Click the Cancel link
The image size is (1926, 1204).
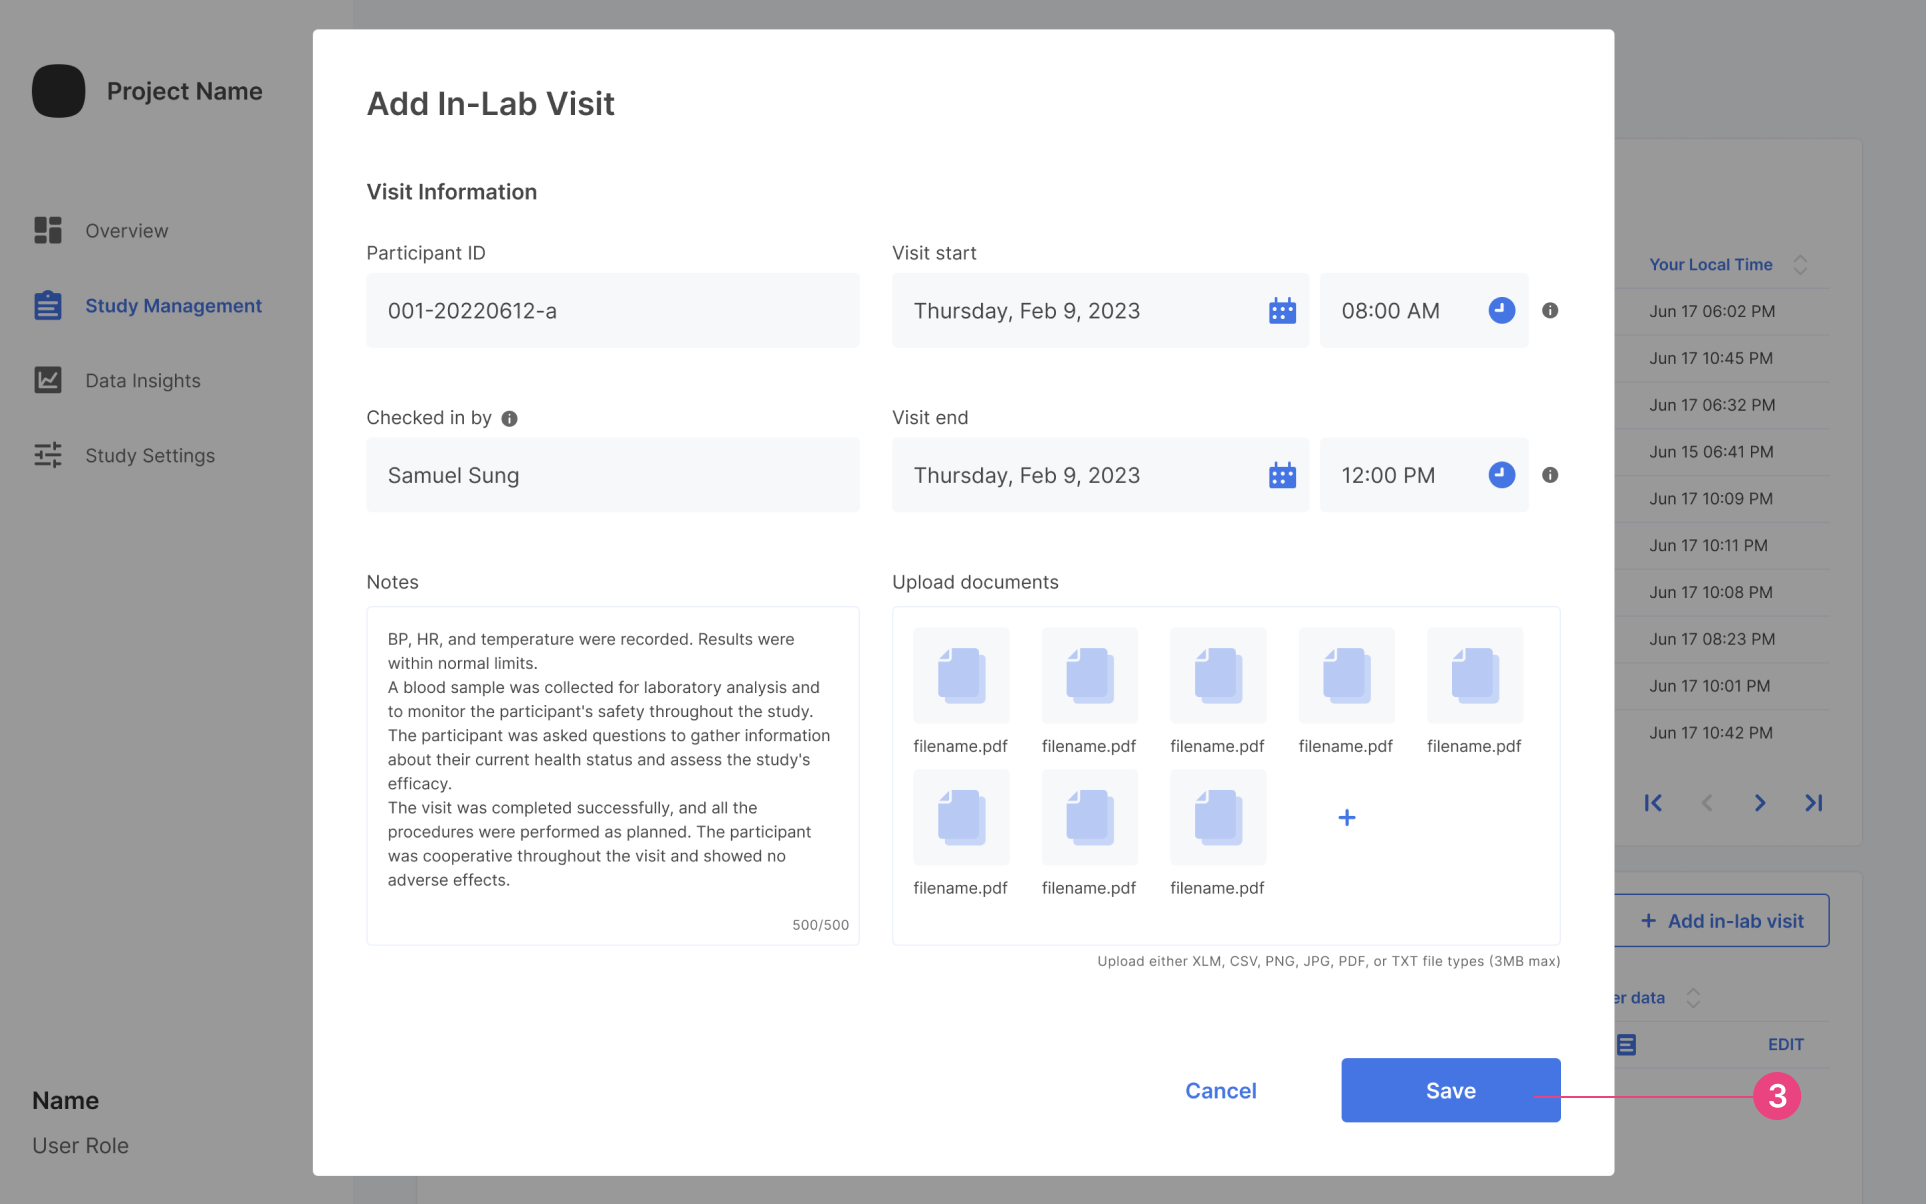tap(1220, 1091)
